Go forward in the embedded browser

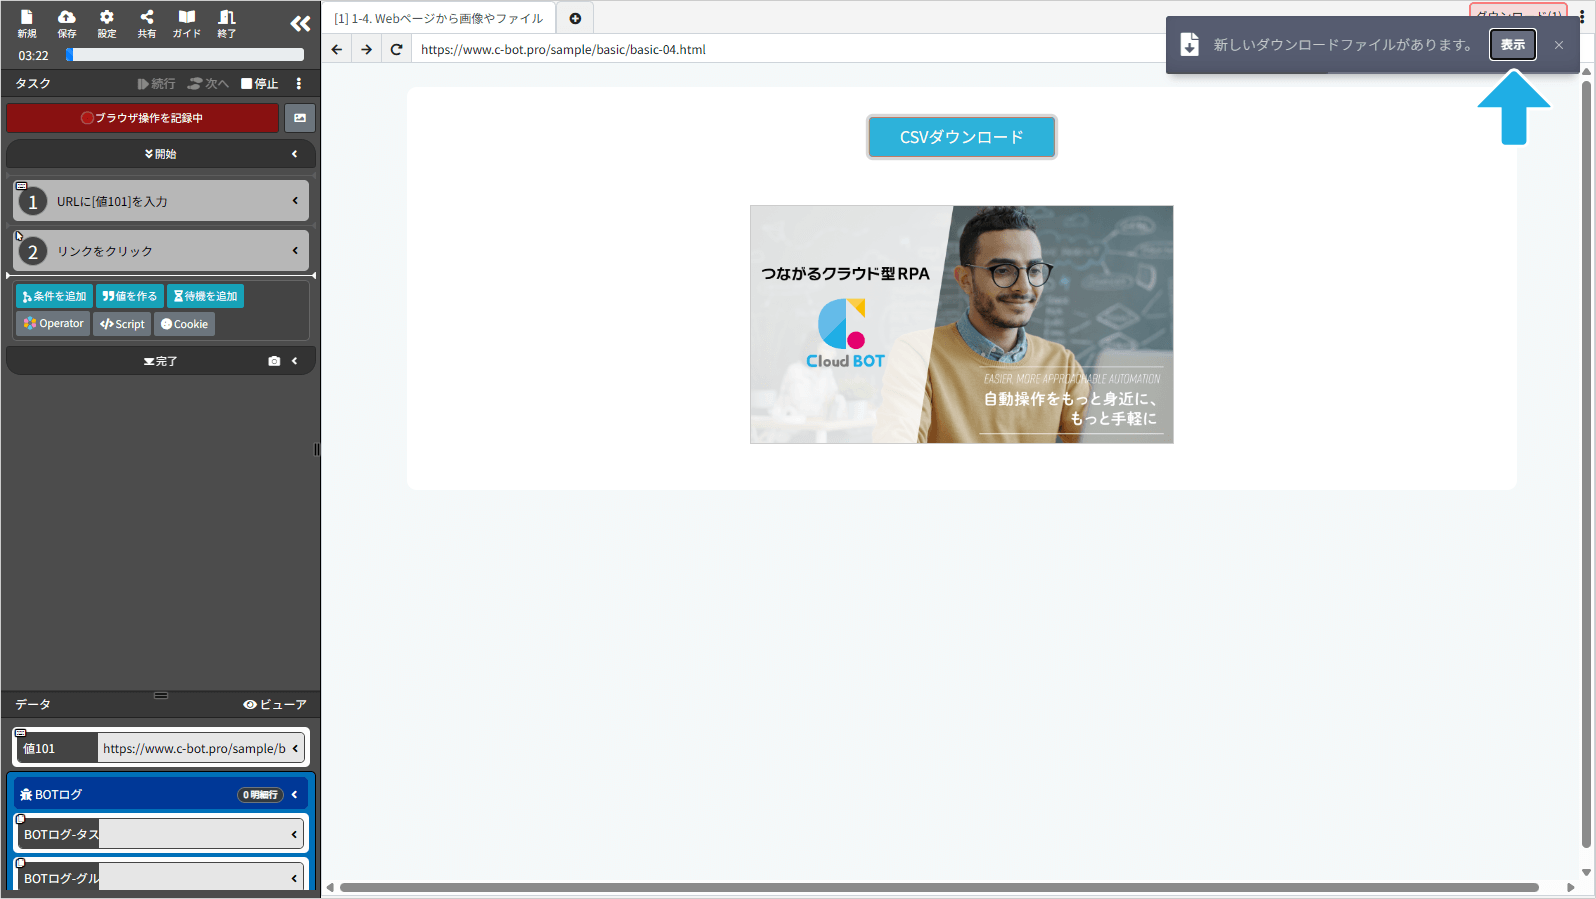tap(367, 49)
